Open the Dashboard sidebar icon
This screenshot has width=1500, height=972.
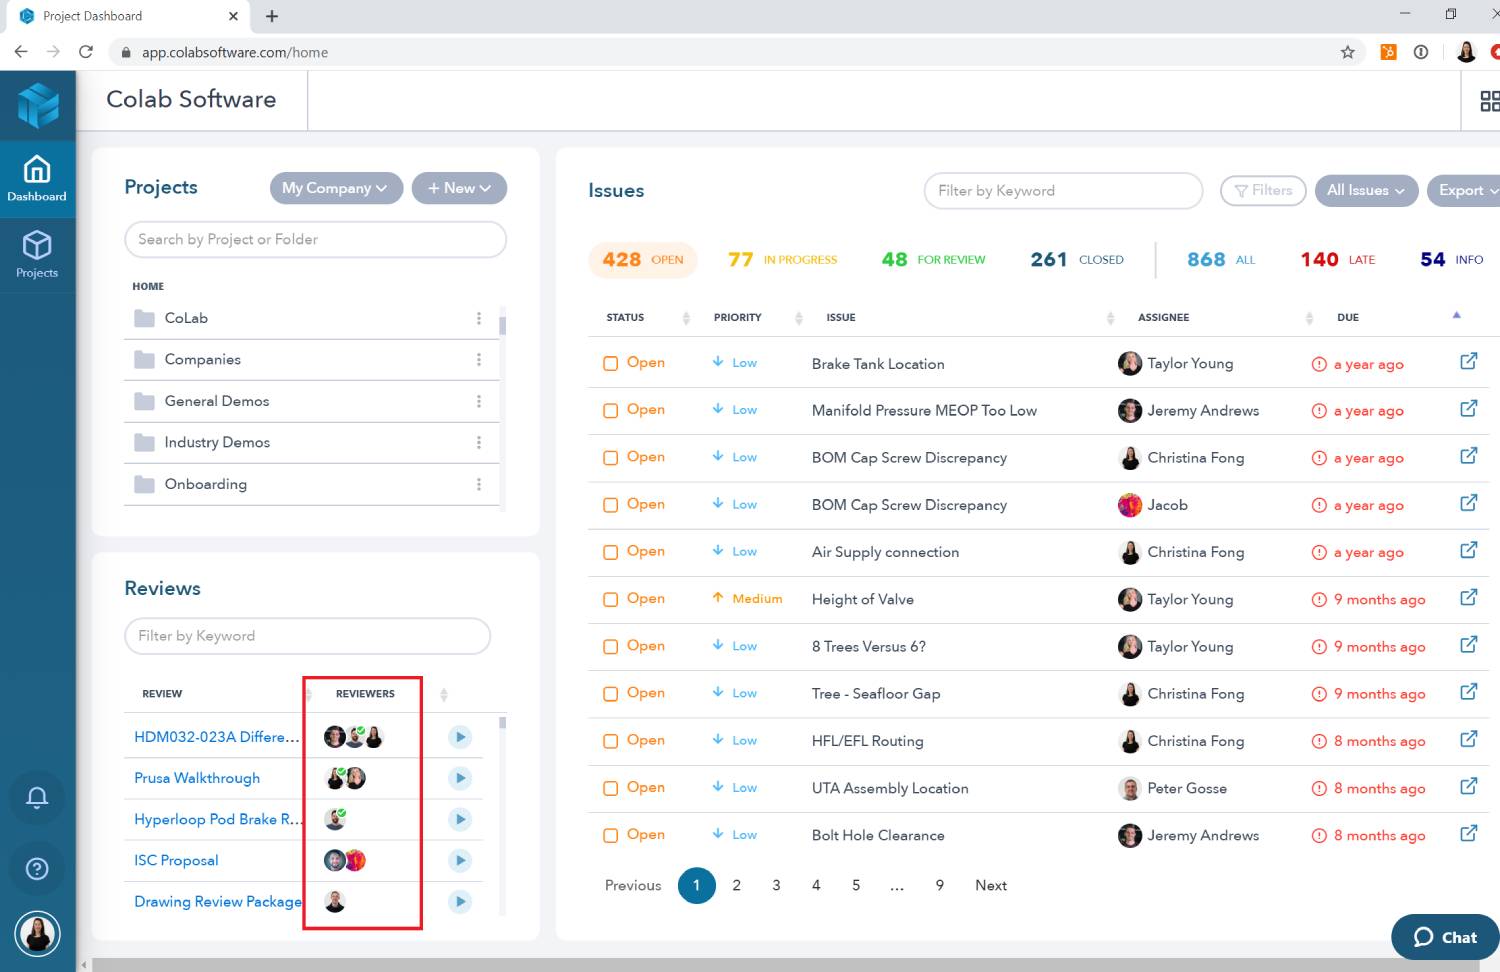(37, 179)
